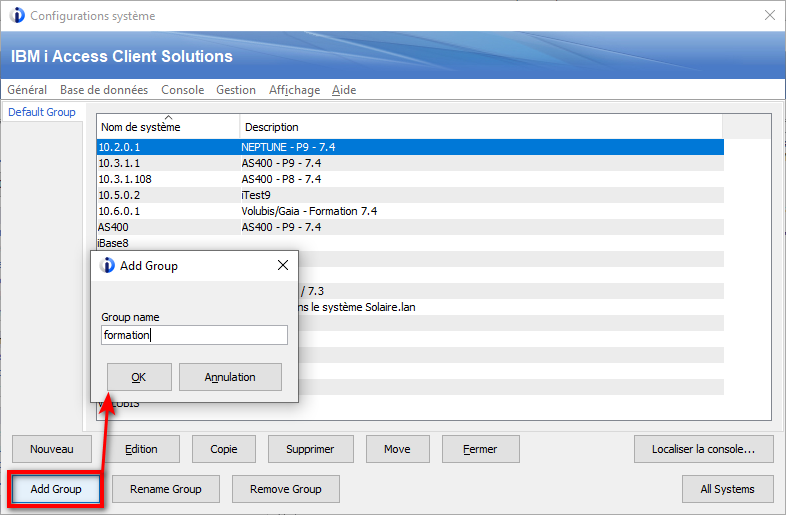Click the All Systems button
786x515 pixels.
[x=727, y=489]
